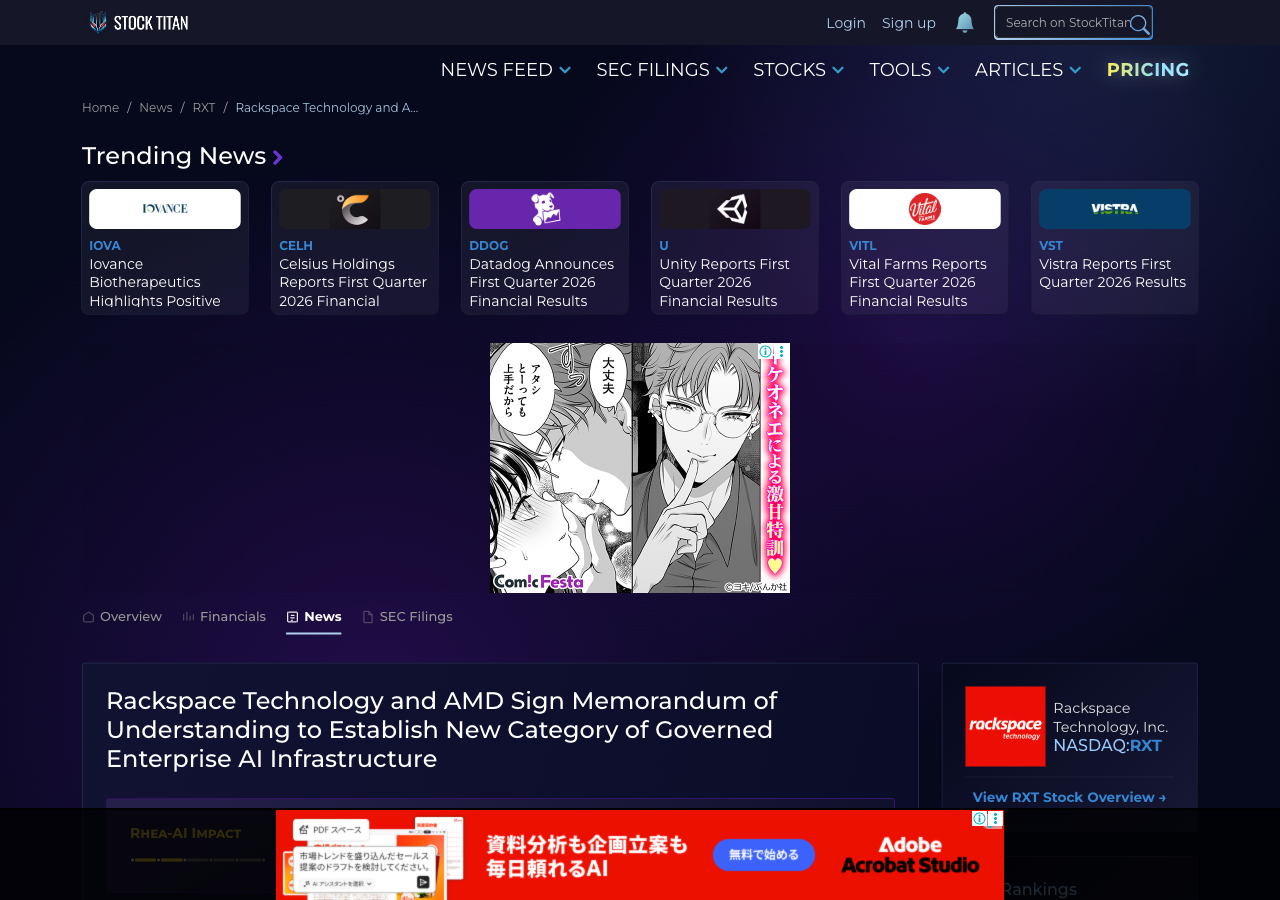Expand the NEWS FEED menu
Viewport: 1280px width, 900px height.
(x=506, y=70)
